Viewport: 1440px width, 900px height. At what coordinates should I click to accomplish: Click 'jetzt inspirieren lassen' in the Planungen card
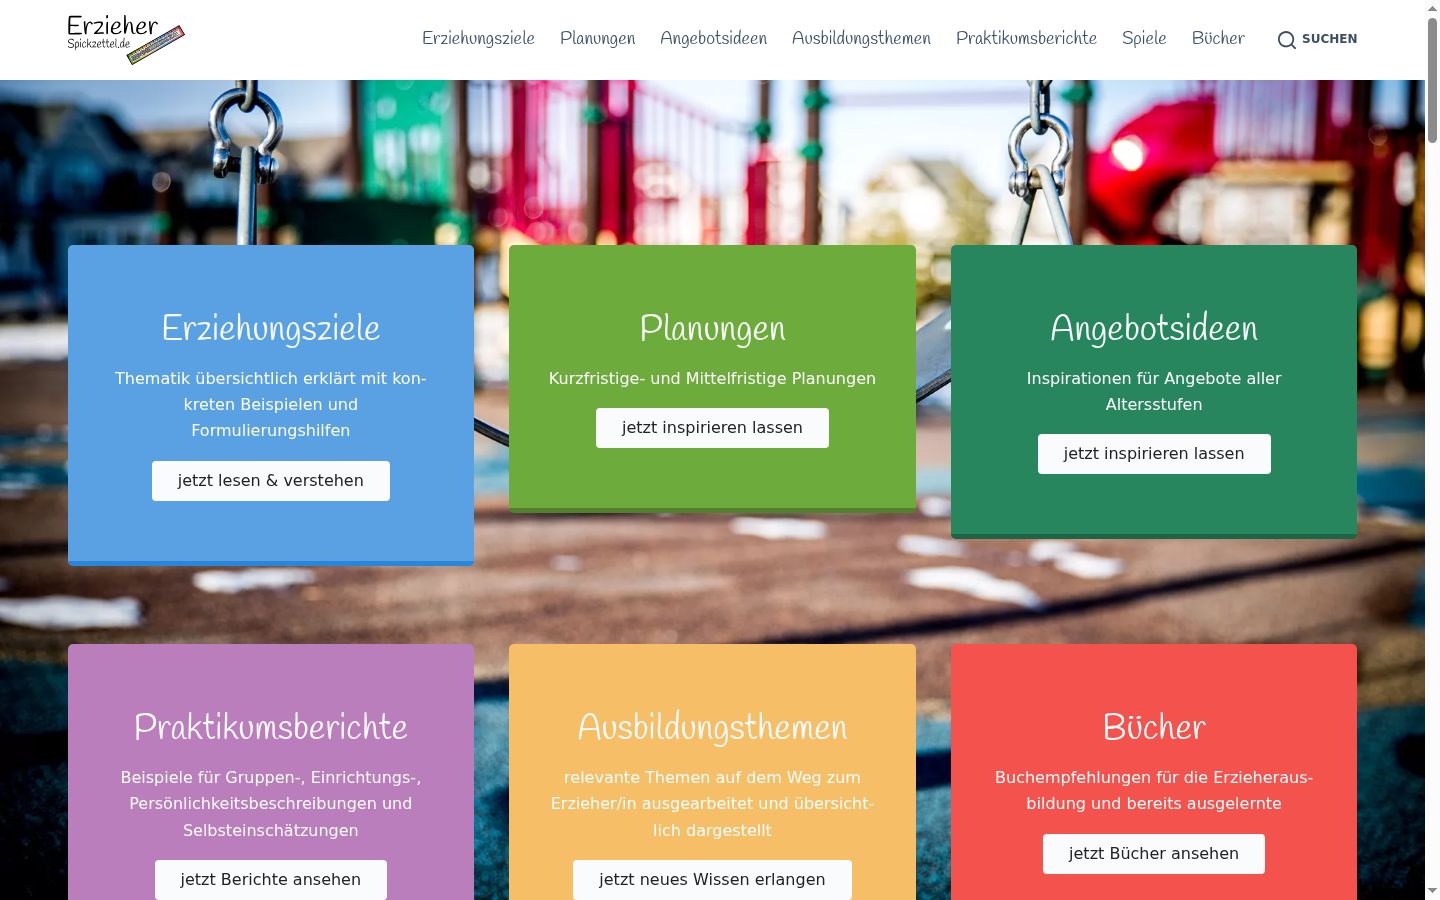[x=712, y=428]
